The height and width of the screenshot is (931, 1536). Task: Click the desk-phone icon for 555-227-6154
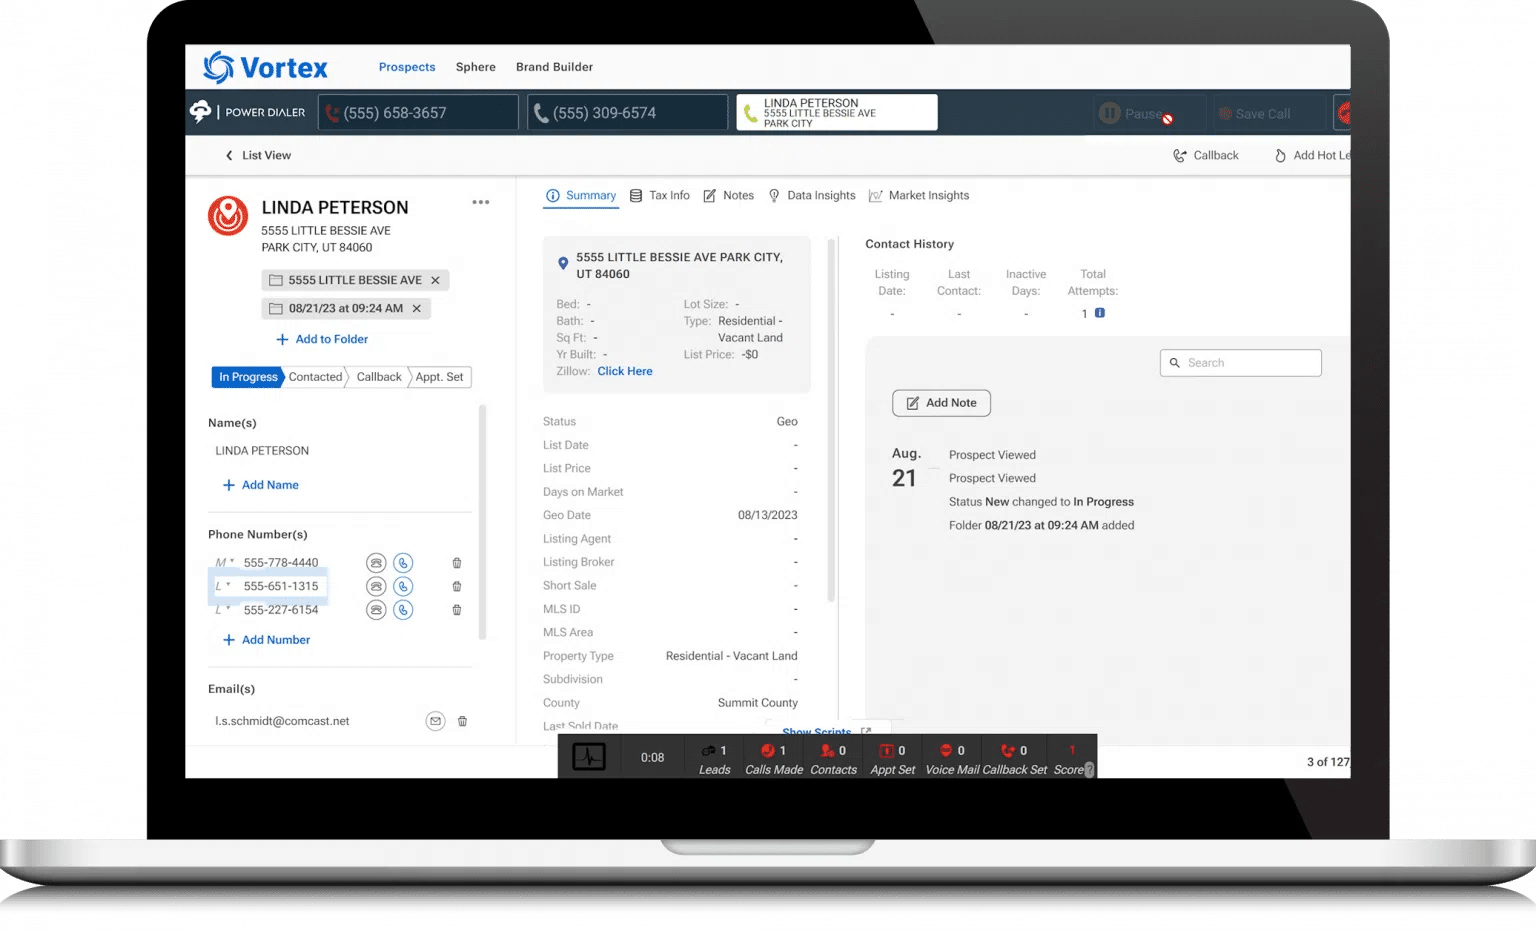(x=376, y=610)
